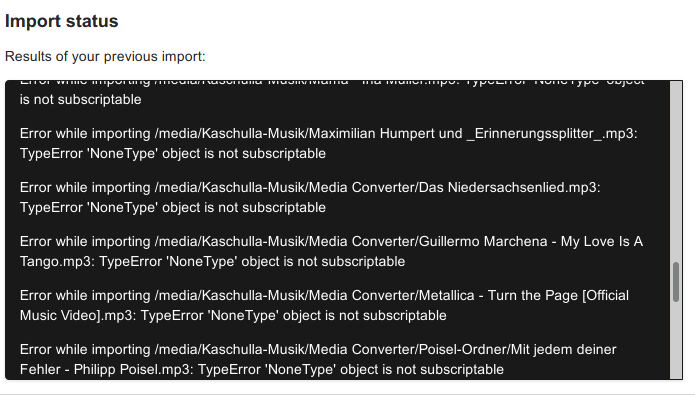Click TypeError line under Maximilian Humpert entry
The width and height of the screenshot is (695, 395).
[x=173, y=154]
